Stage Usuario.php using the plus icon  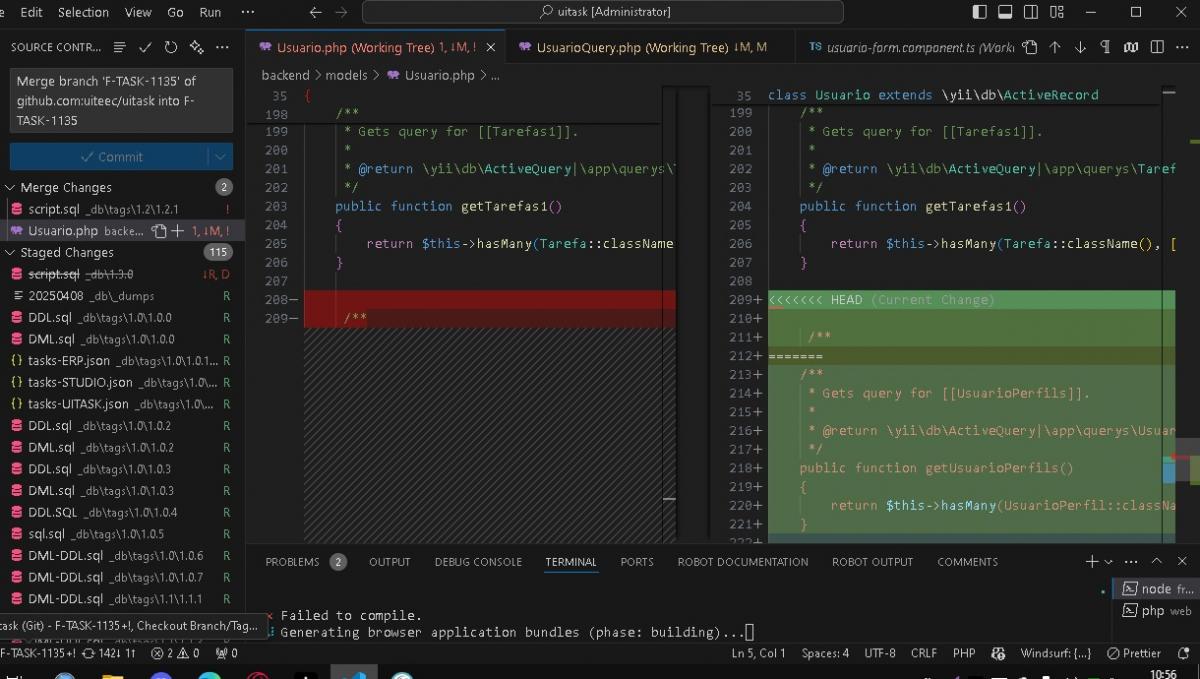(178, 231)
